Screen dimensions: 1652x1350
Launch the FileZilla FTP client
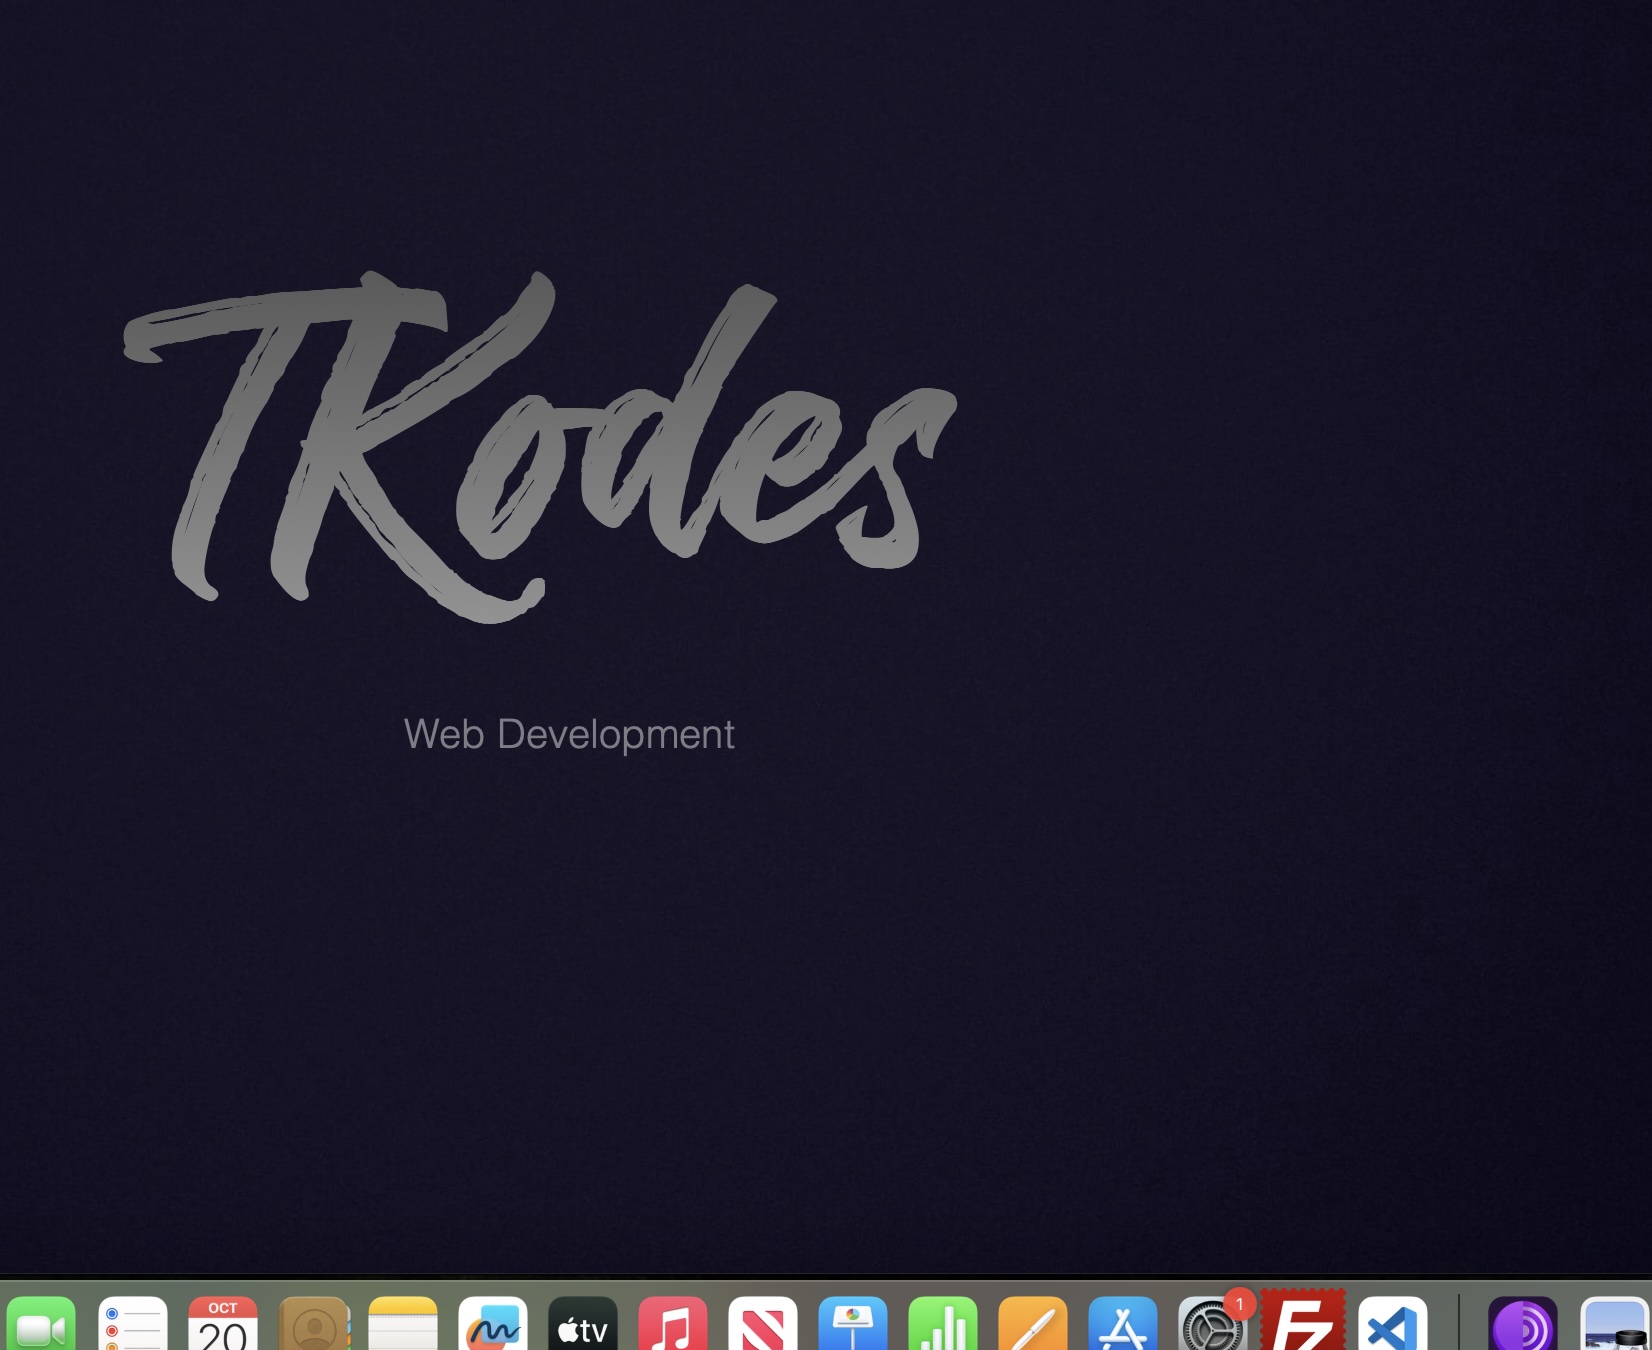coord(1303,1322)
